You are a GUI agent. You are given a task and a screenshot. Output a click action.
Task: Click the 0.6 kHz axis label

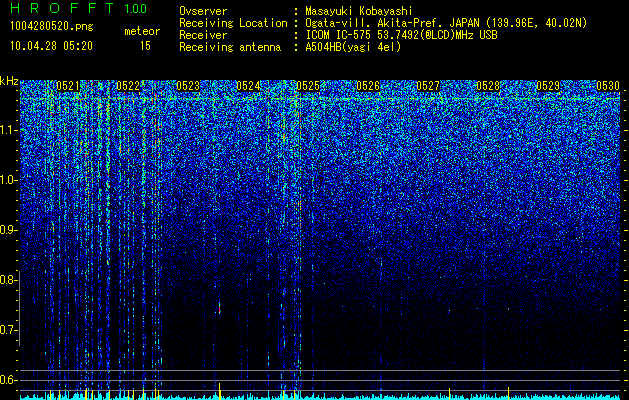pos(8,380)
